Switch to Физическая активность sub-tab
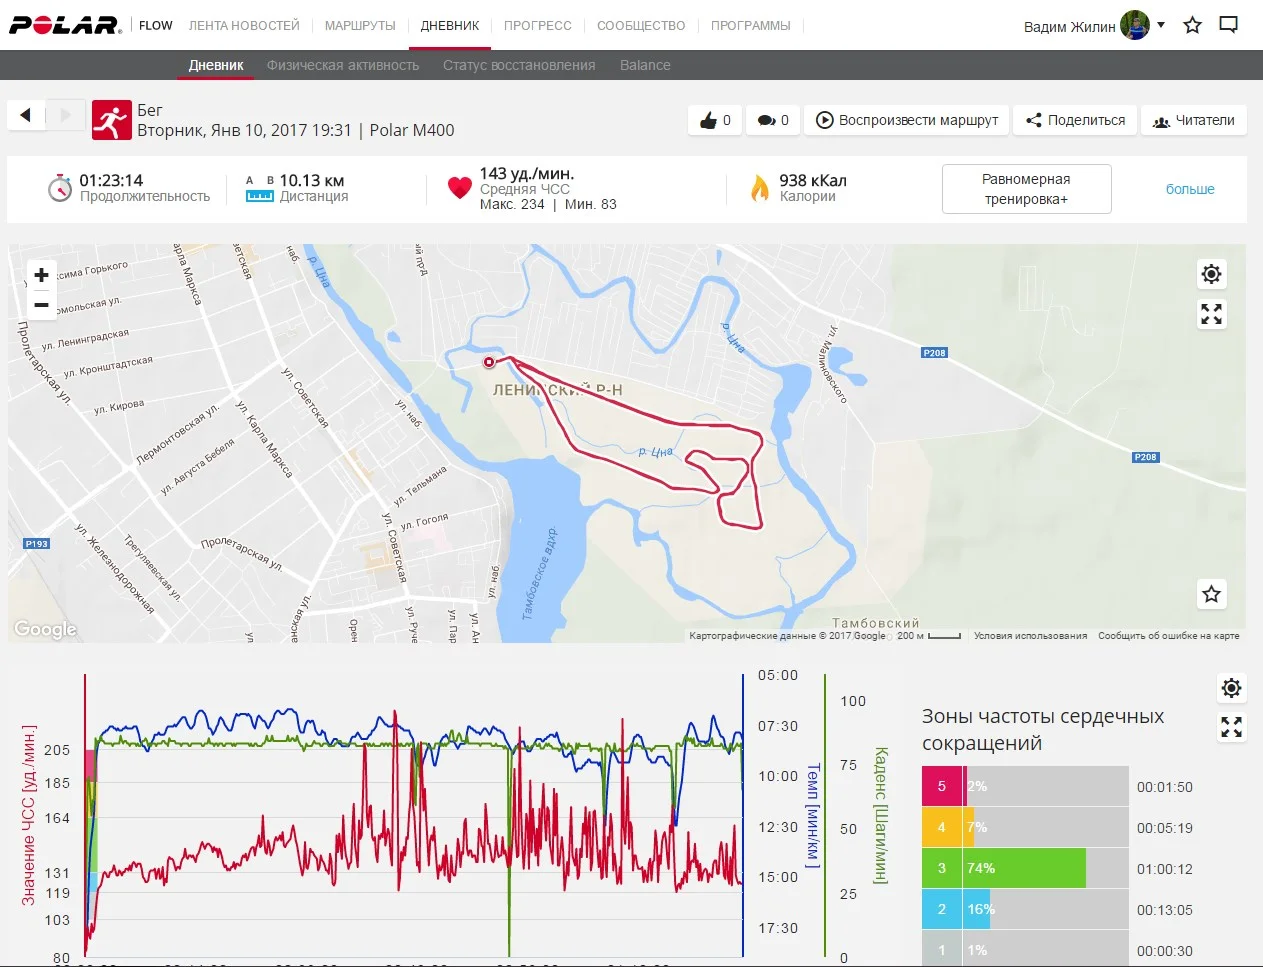 click(343, 65)
